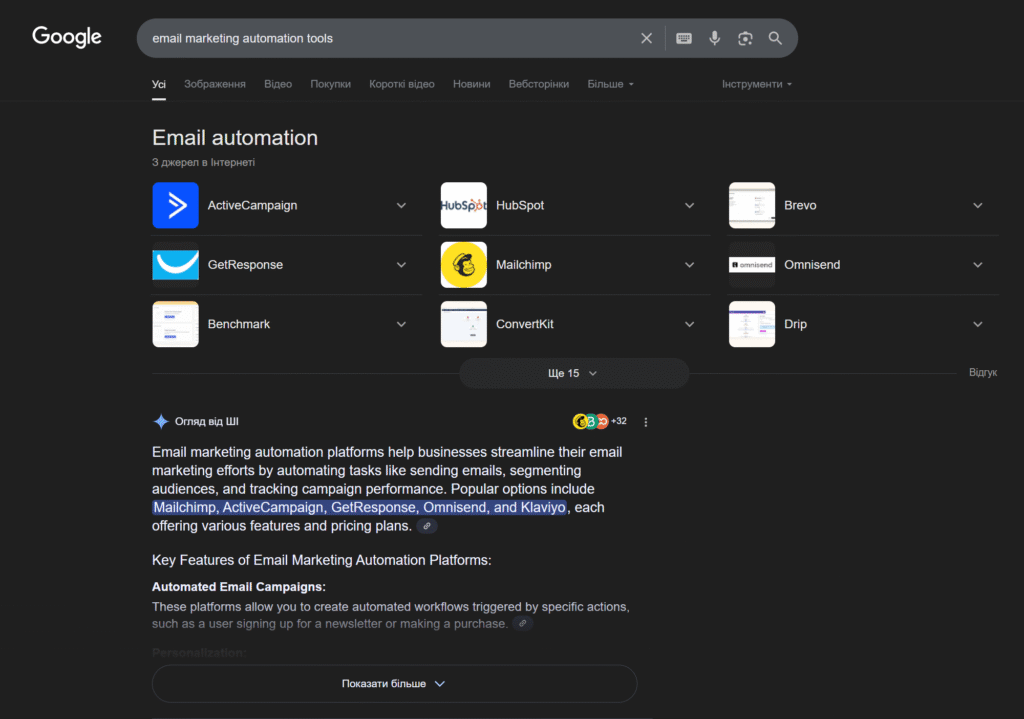This screenshot has height=719, width=1024.
Task: Open image search with Lens camera
Action: click(x=745, y=39)
